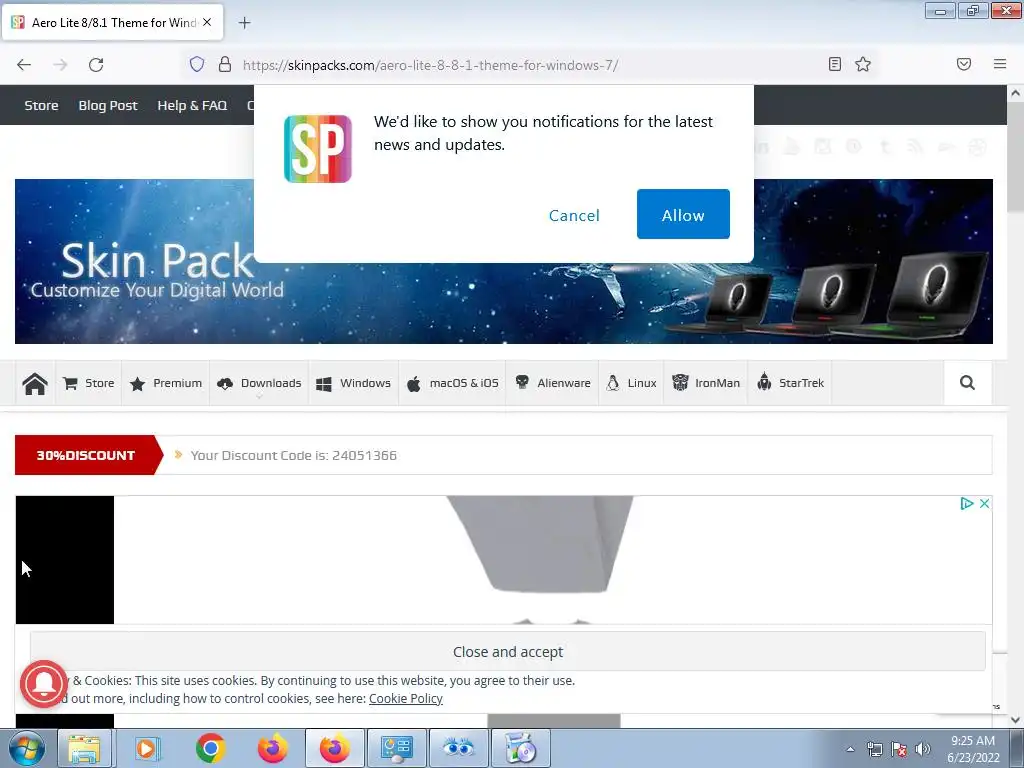Open Action Center flag tray icon

(x=899, y=749)
